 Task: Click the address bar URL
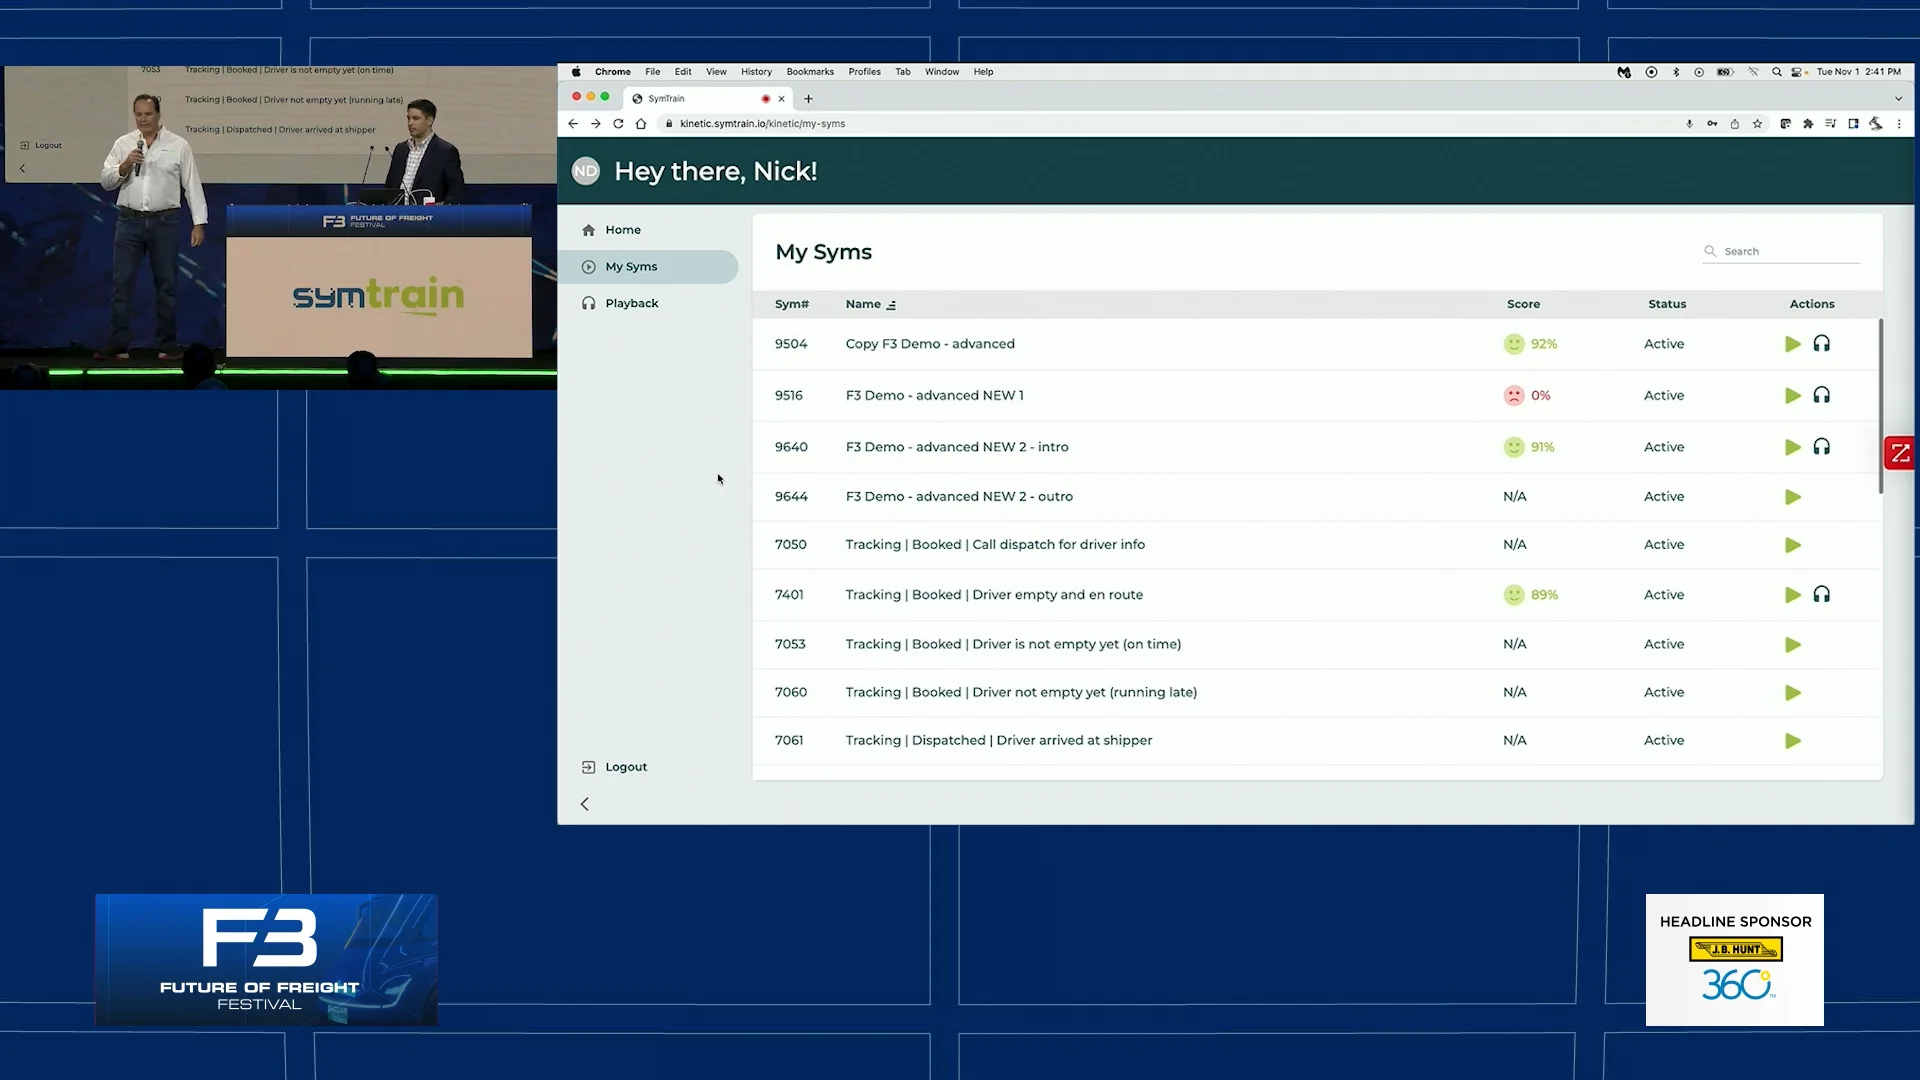click(763, 124)
